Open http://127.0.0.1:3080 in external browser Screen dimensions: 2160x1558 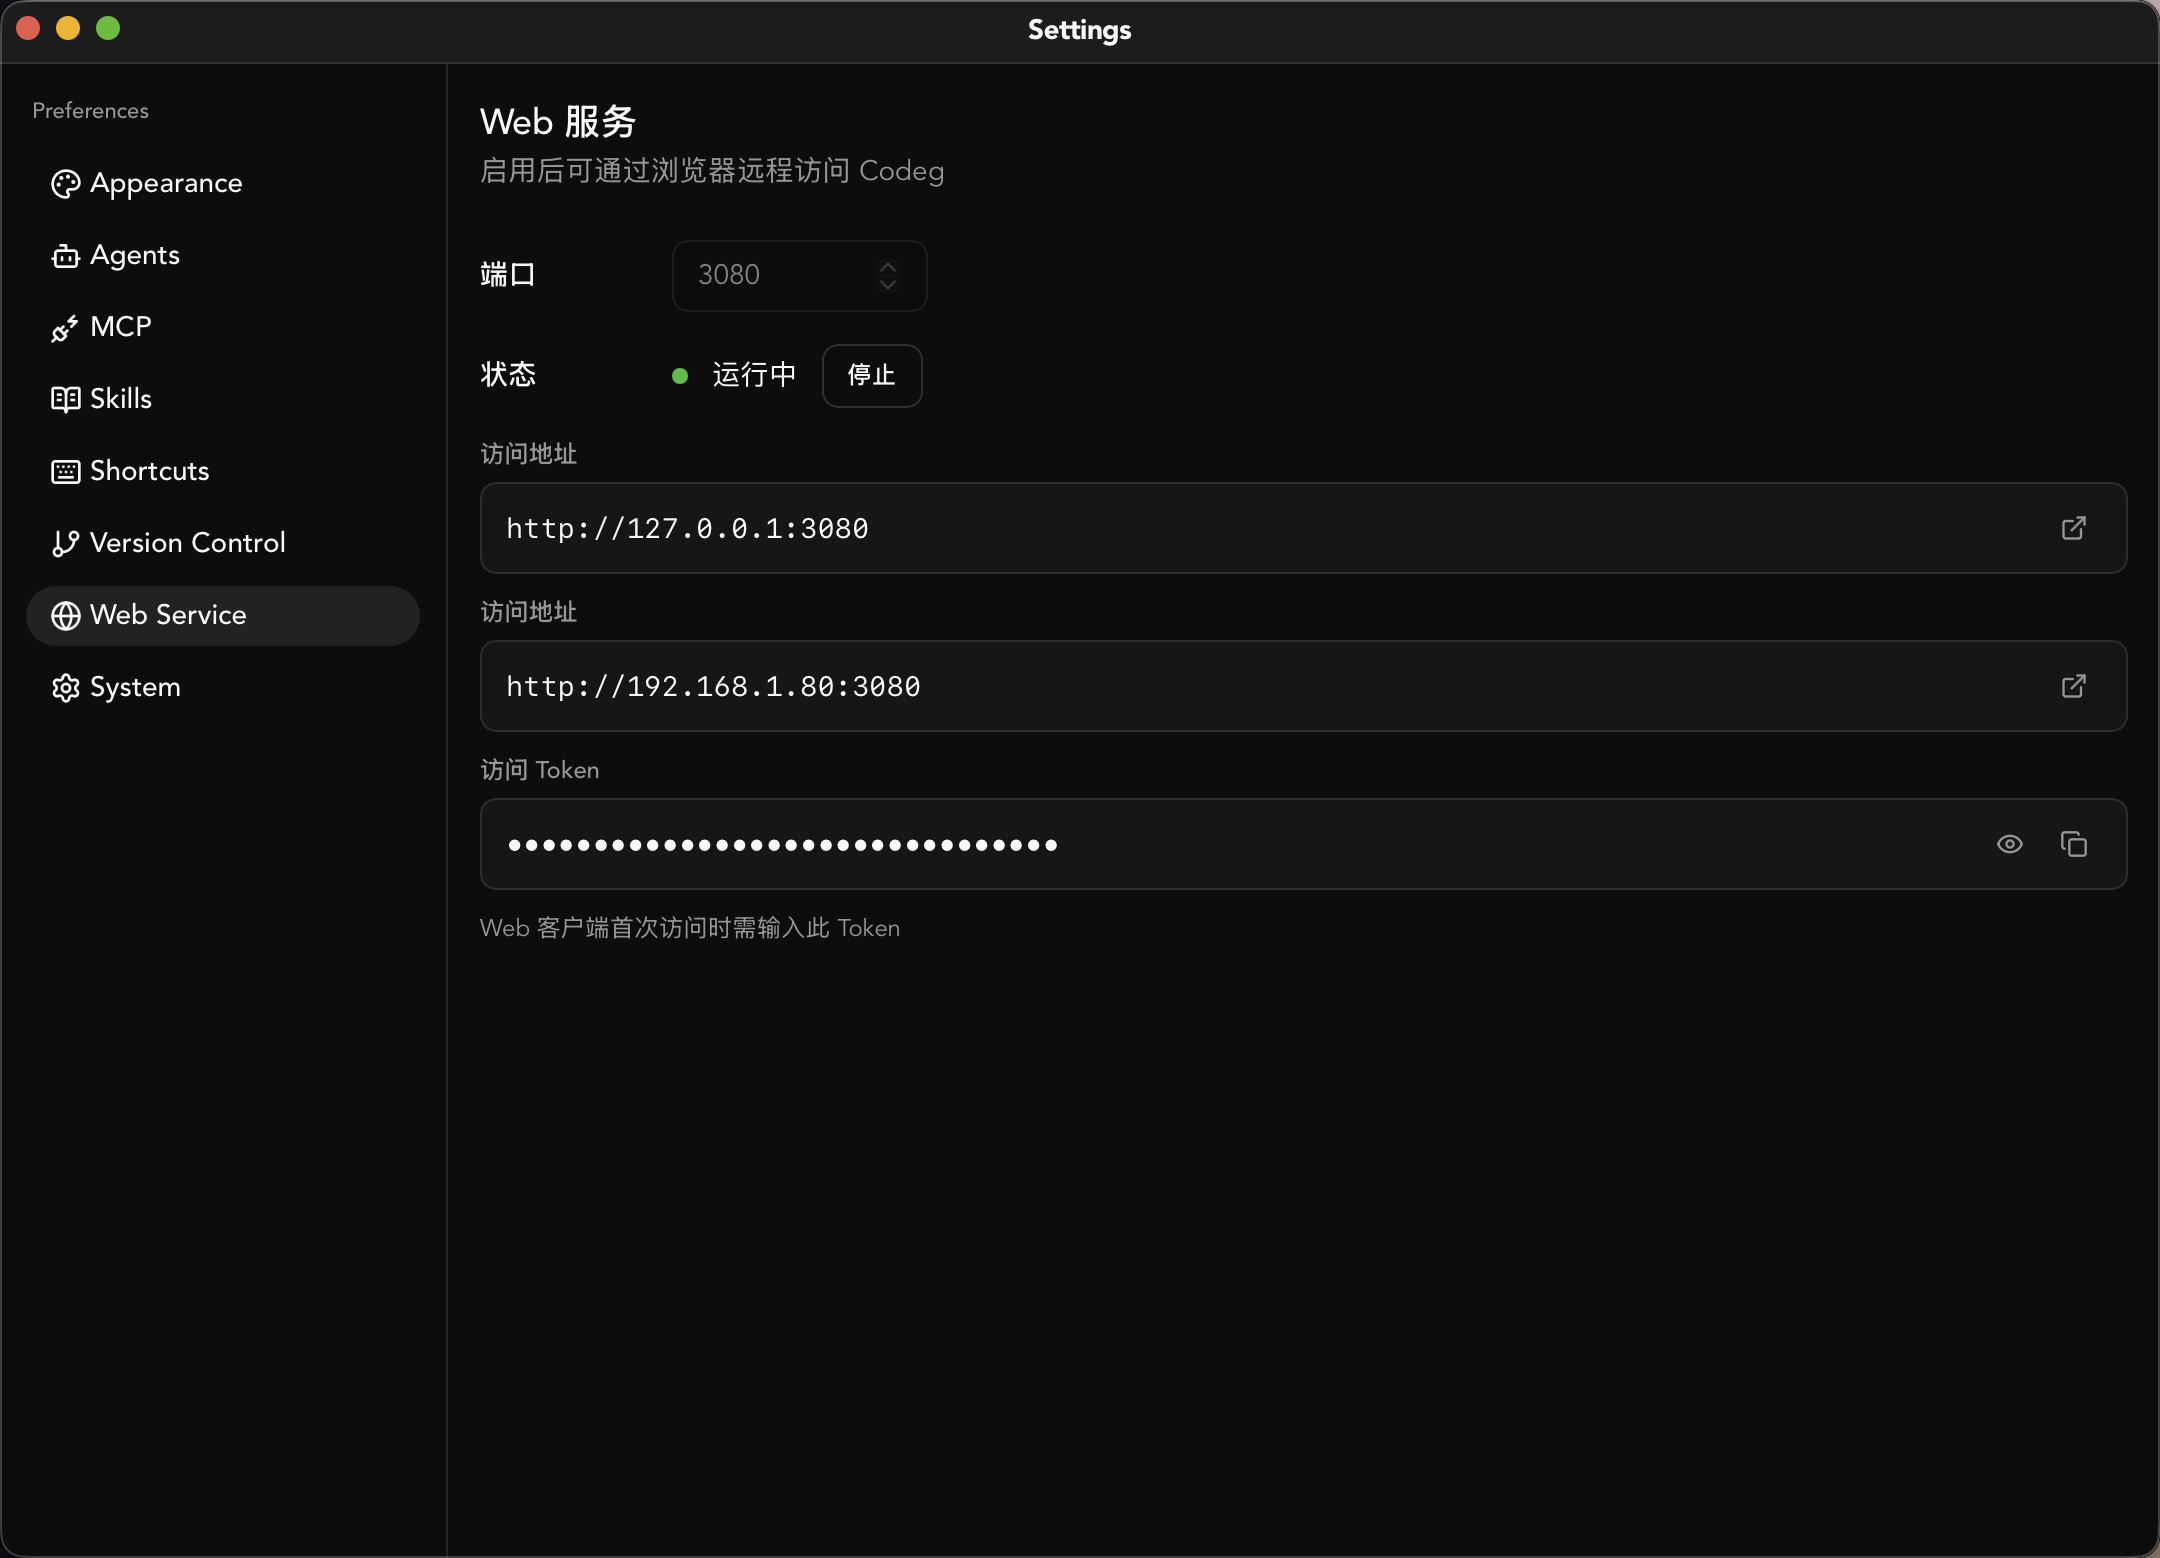tap(2074, 528)
